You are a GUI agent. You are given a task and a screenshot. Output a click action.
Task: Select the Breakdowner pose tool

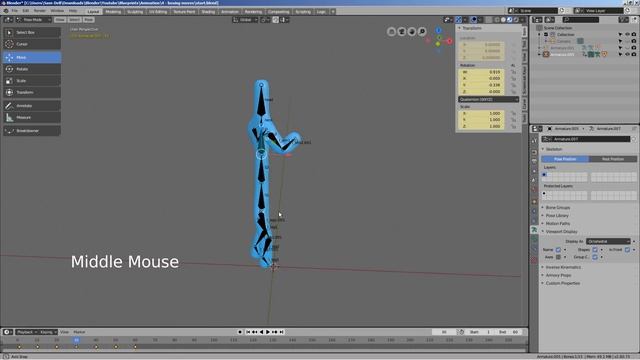[x=32, y=131]
